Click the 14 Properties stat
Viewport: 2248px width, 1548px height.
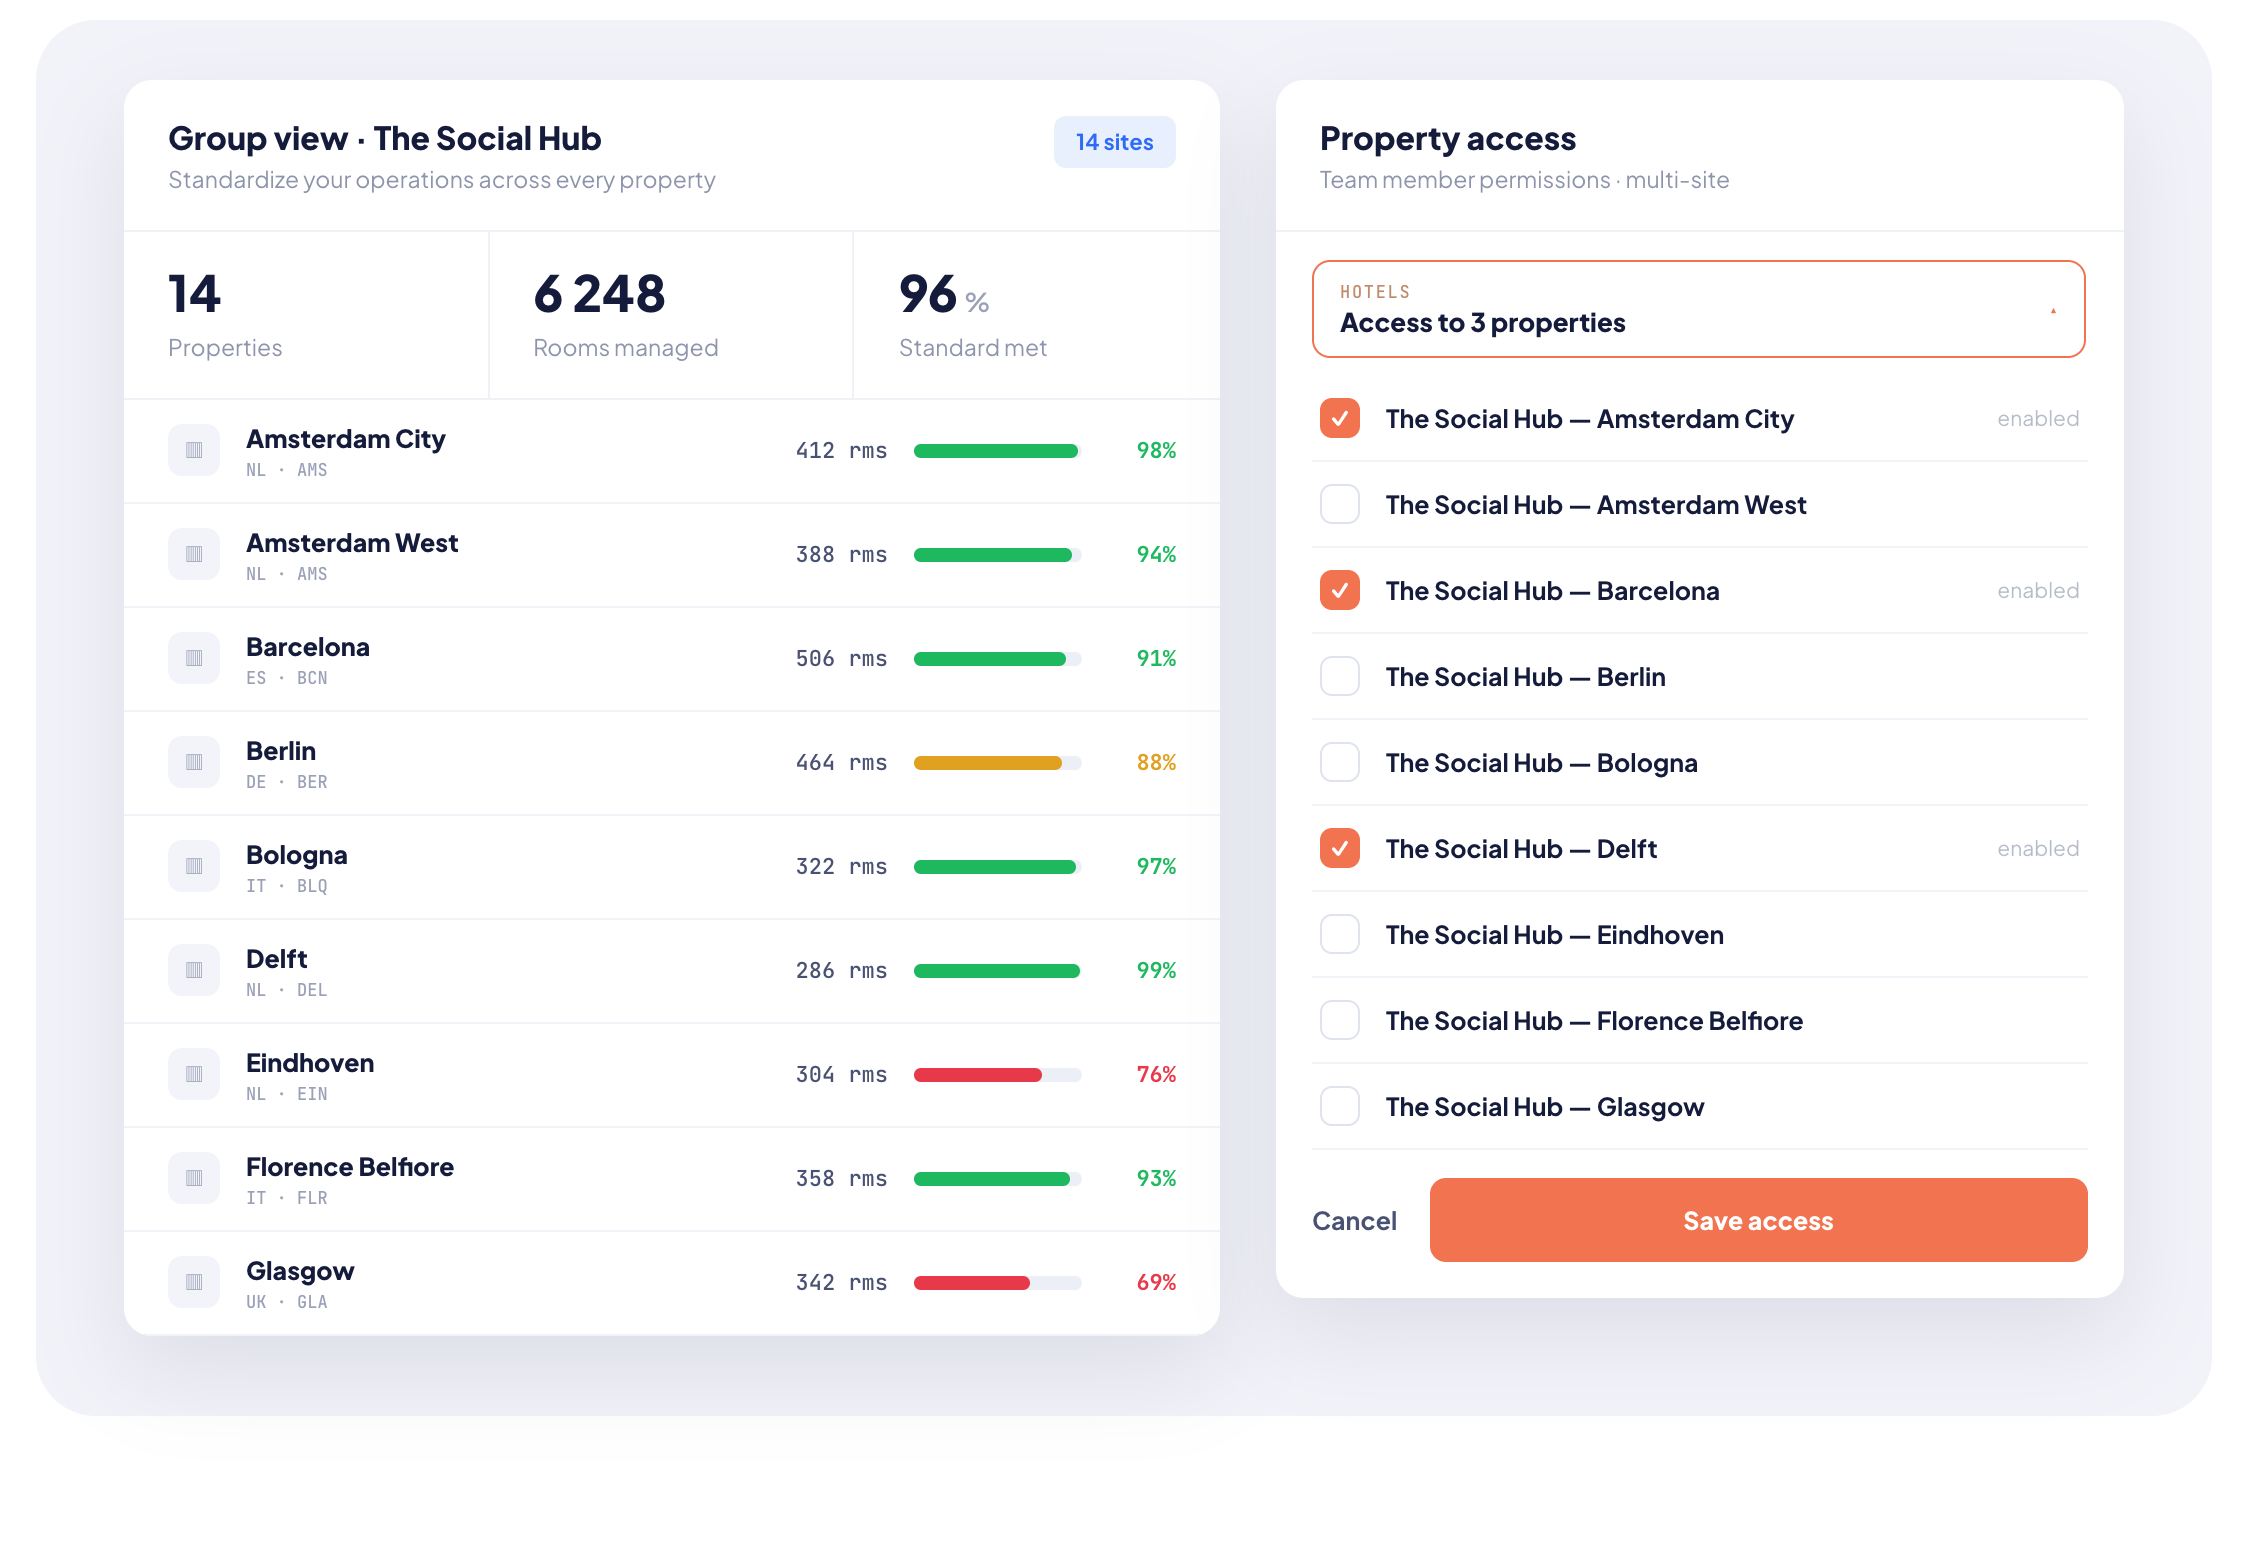(306, 315)
